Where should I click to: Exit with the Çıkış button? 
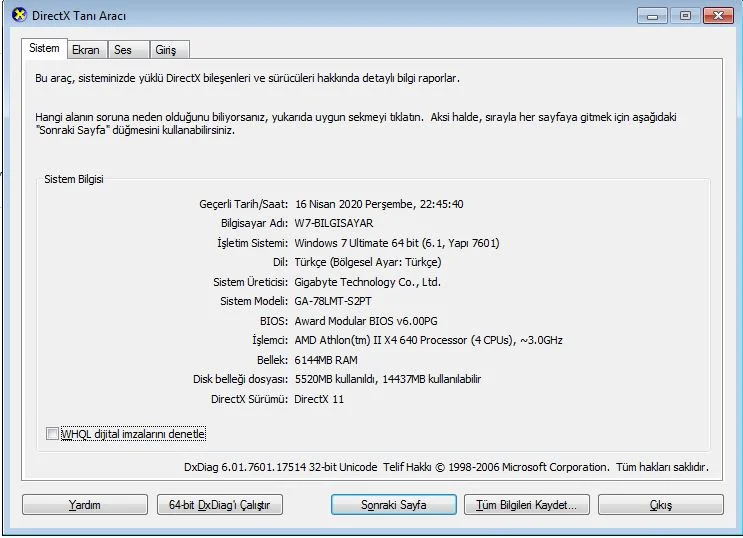click(661, 505)
